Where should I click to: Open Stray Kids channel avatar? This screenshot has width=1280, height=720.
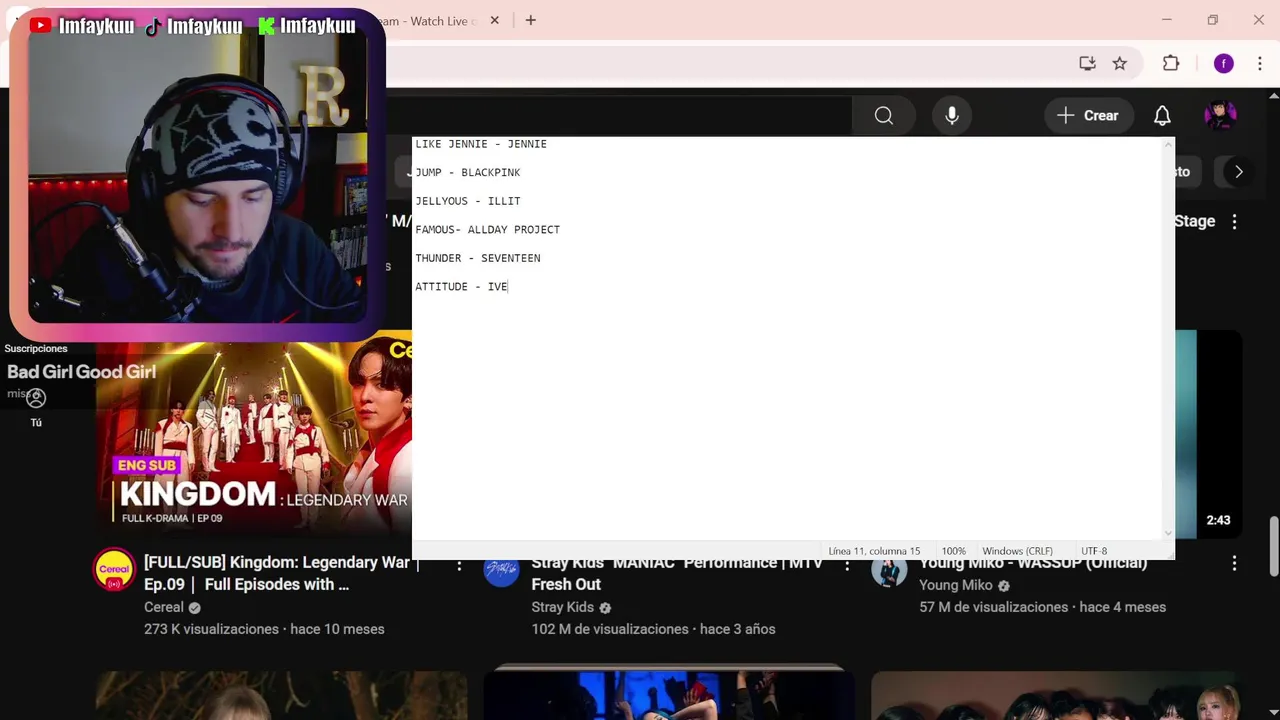[x=501, y=570]
